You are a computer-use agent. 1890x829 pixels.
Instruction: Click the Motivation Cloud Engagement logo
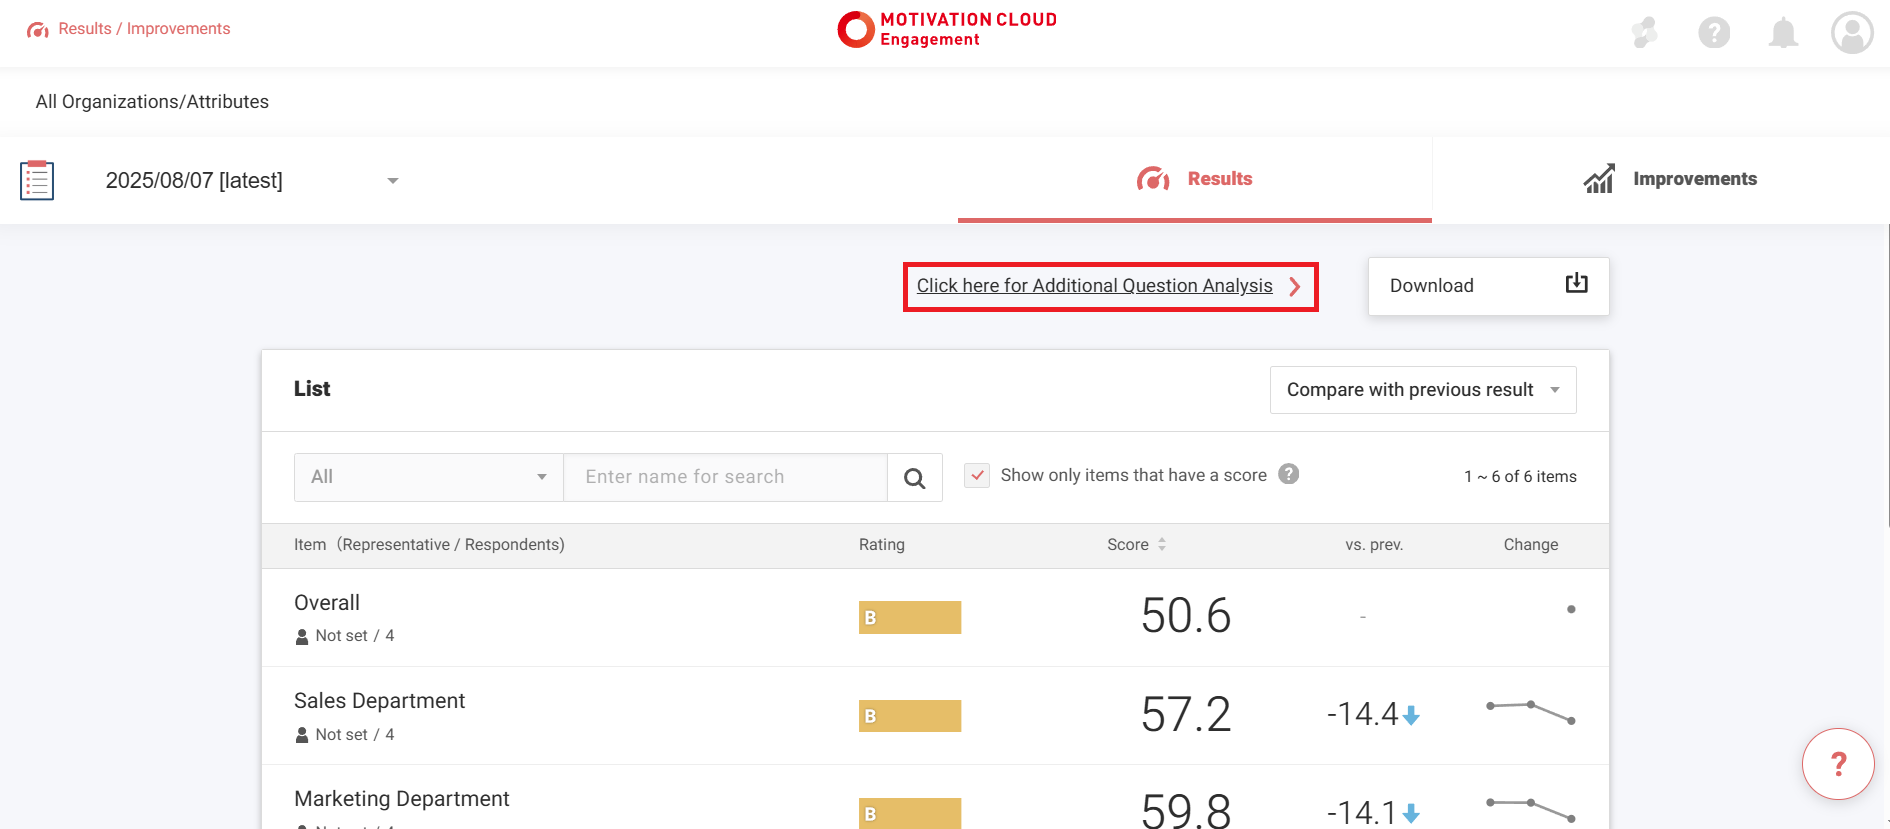tap(946, 29)
